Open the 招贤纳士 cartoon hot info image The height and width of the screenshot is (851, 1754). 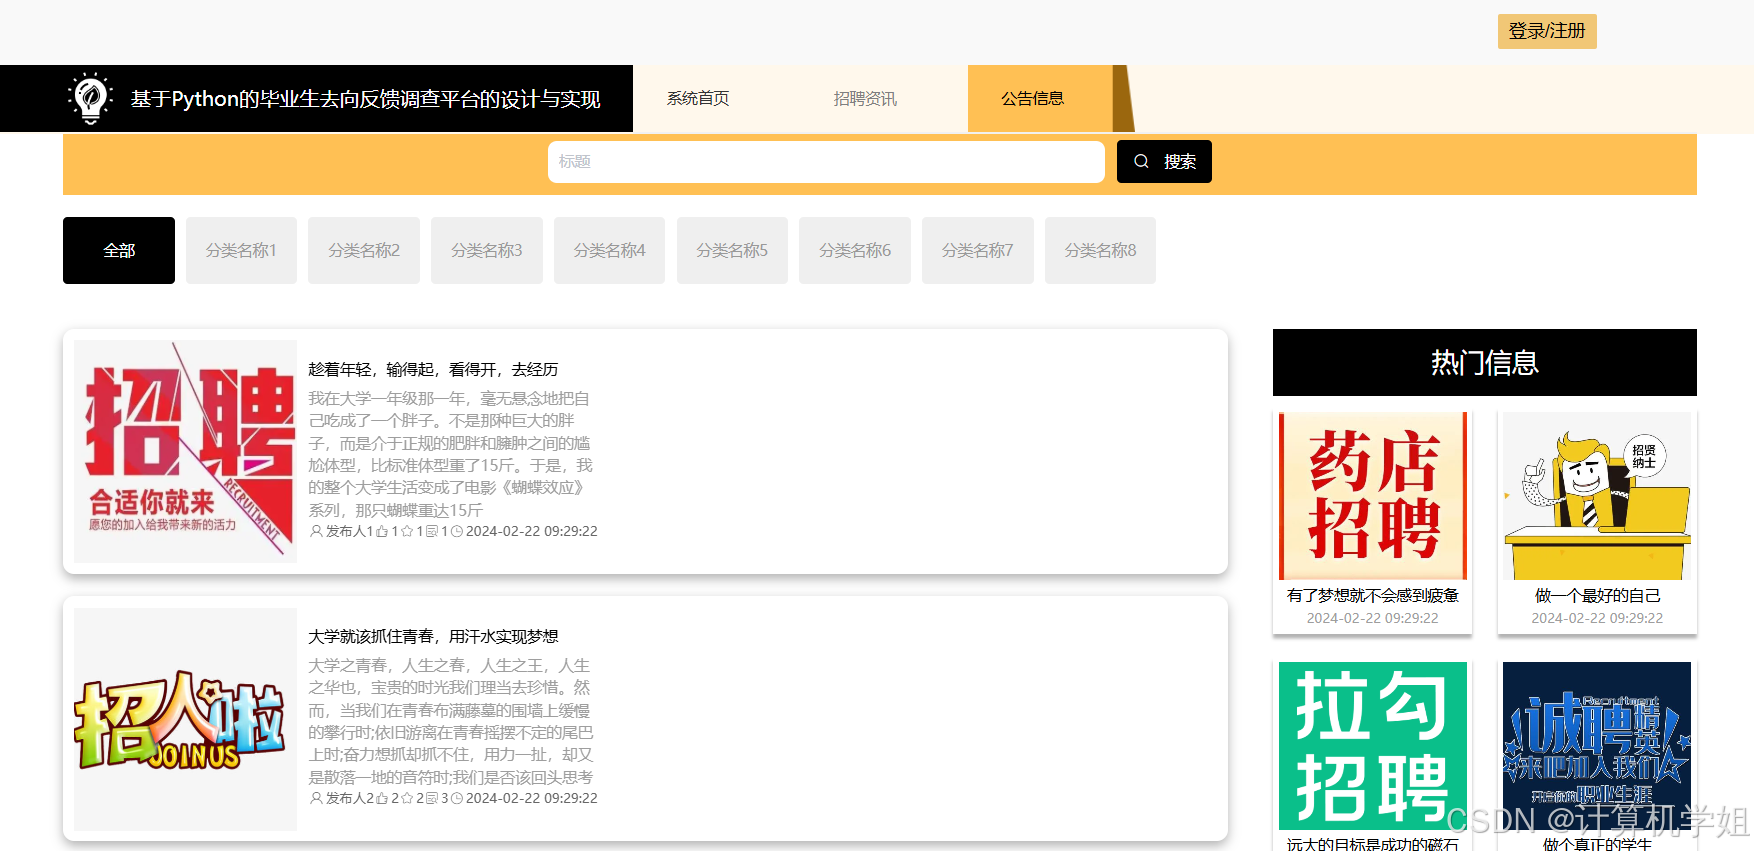[x=1597, y=496]
